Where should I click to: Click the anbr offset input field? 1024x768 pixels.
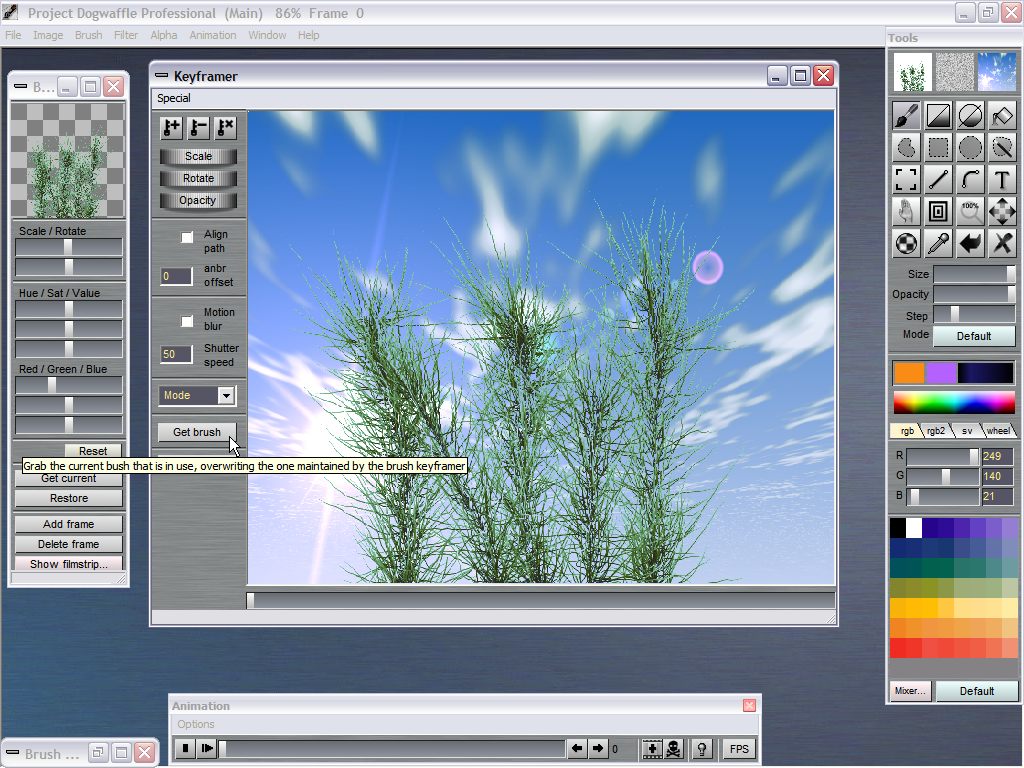click(x=176, y=276)
